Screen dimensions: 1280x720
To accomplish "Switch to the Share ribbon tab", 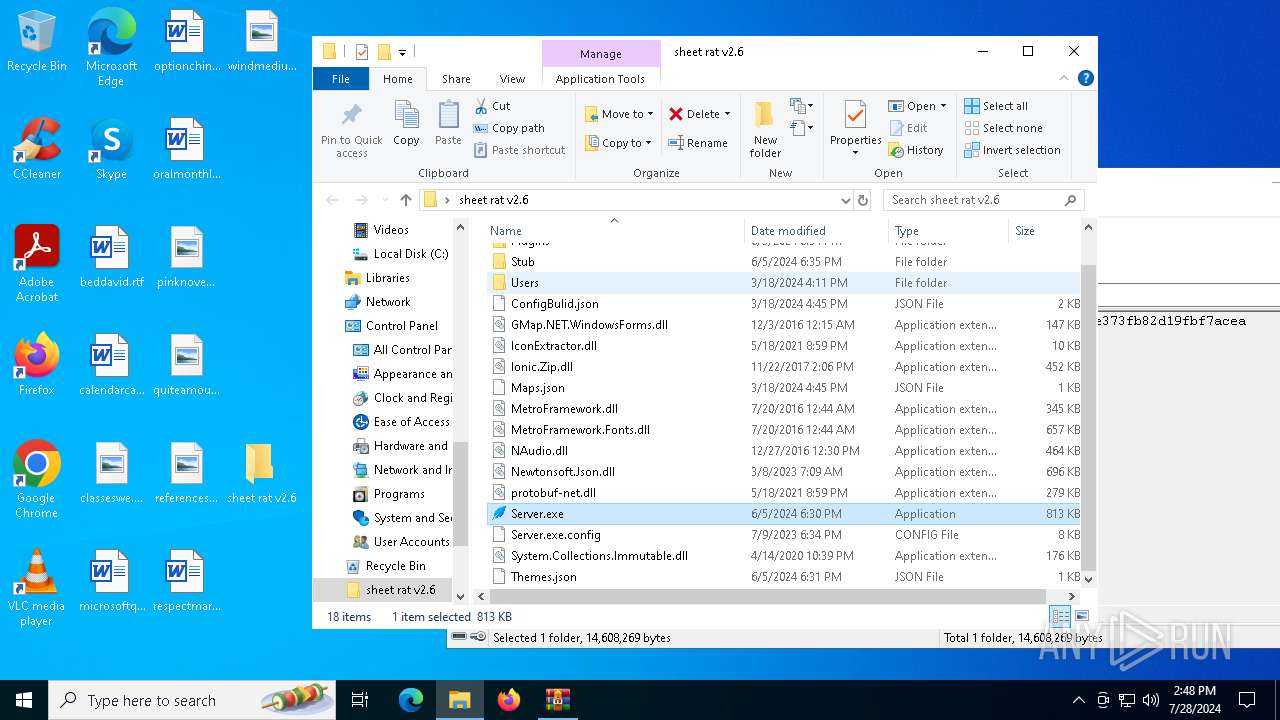I will tap(456, 79).
